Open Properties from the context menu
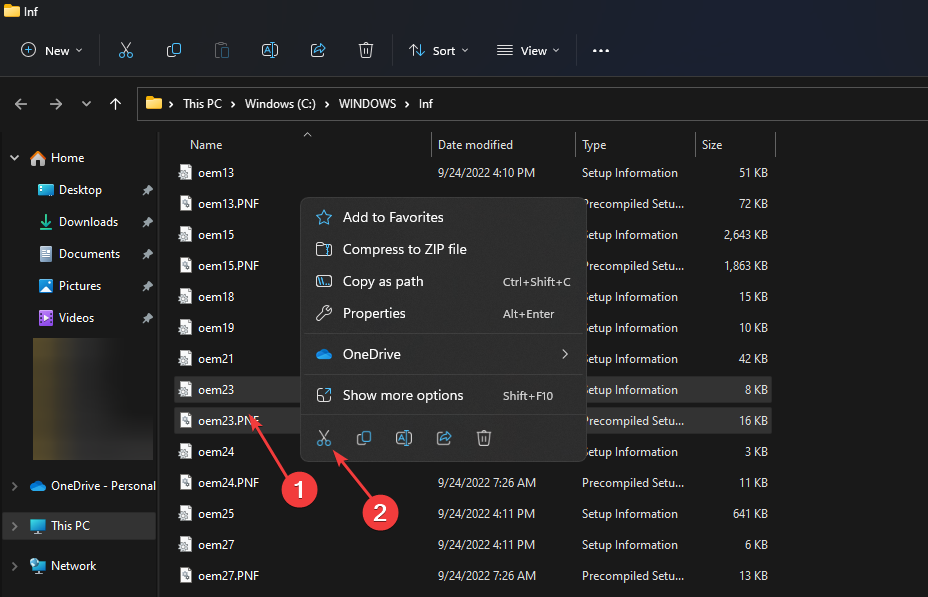Screen dimensions: 928x597 click(374, 314)
